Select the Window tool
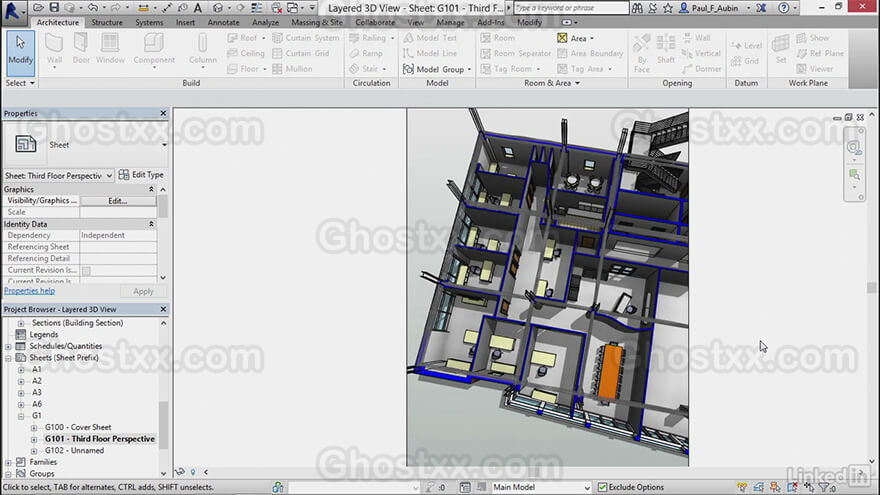 coord(110,49)
